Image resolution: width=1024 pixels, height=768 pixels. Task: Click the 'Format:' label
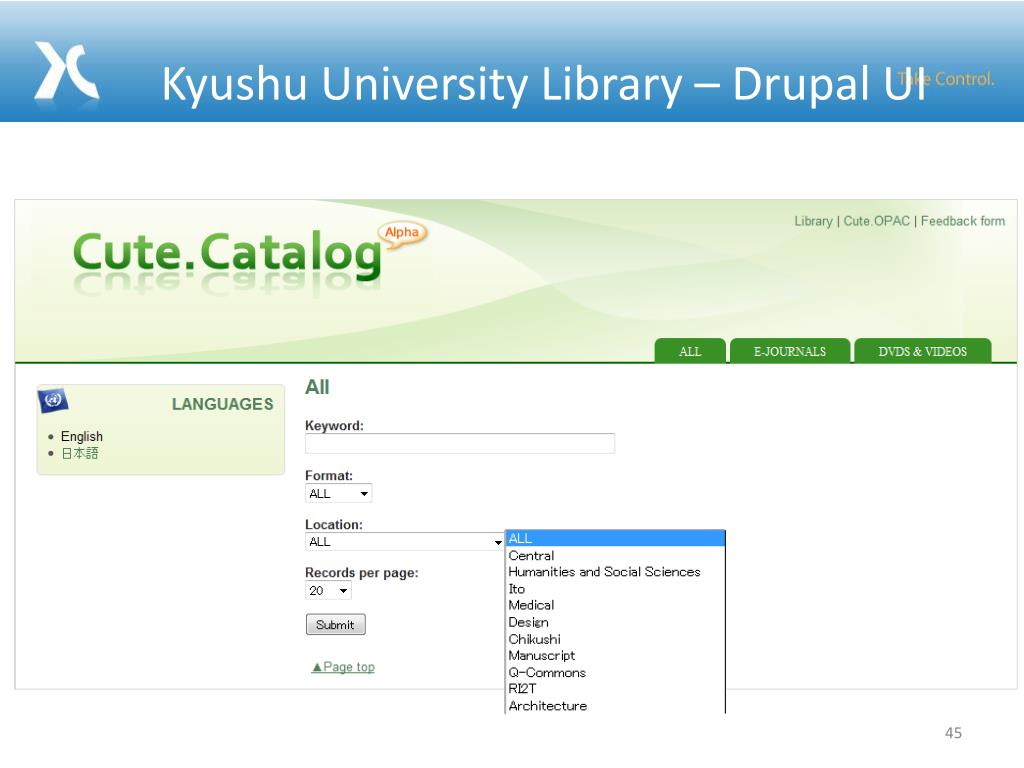(x=328, y=475)
